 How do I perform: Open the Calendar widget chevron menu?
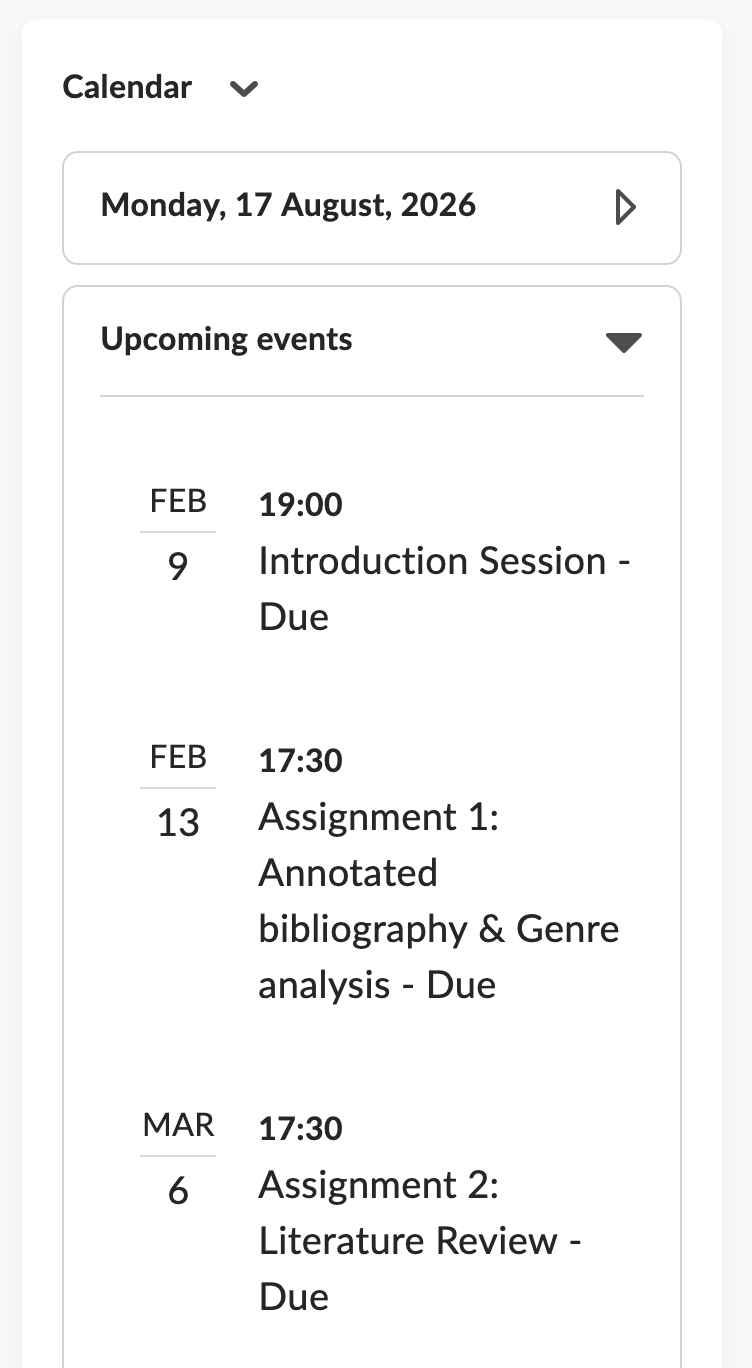pyautogui.click(x=244, y=89)
